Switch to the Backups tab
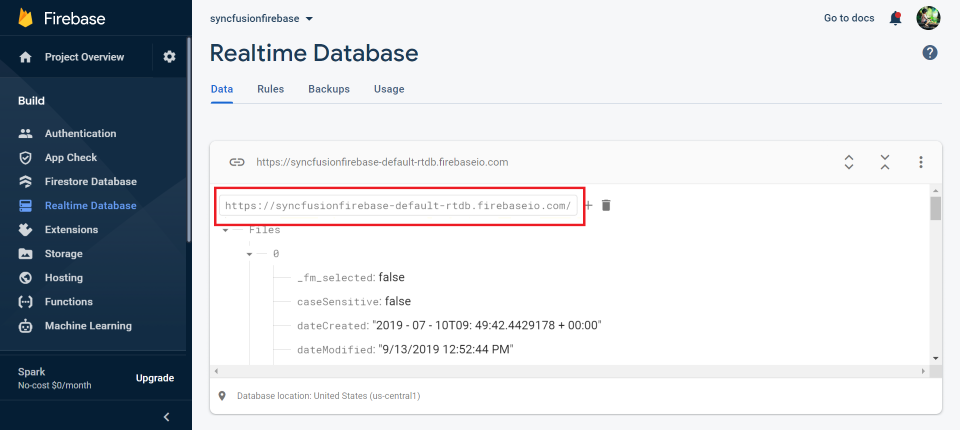The image size is (960, 430). coord(329,89)
